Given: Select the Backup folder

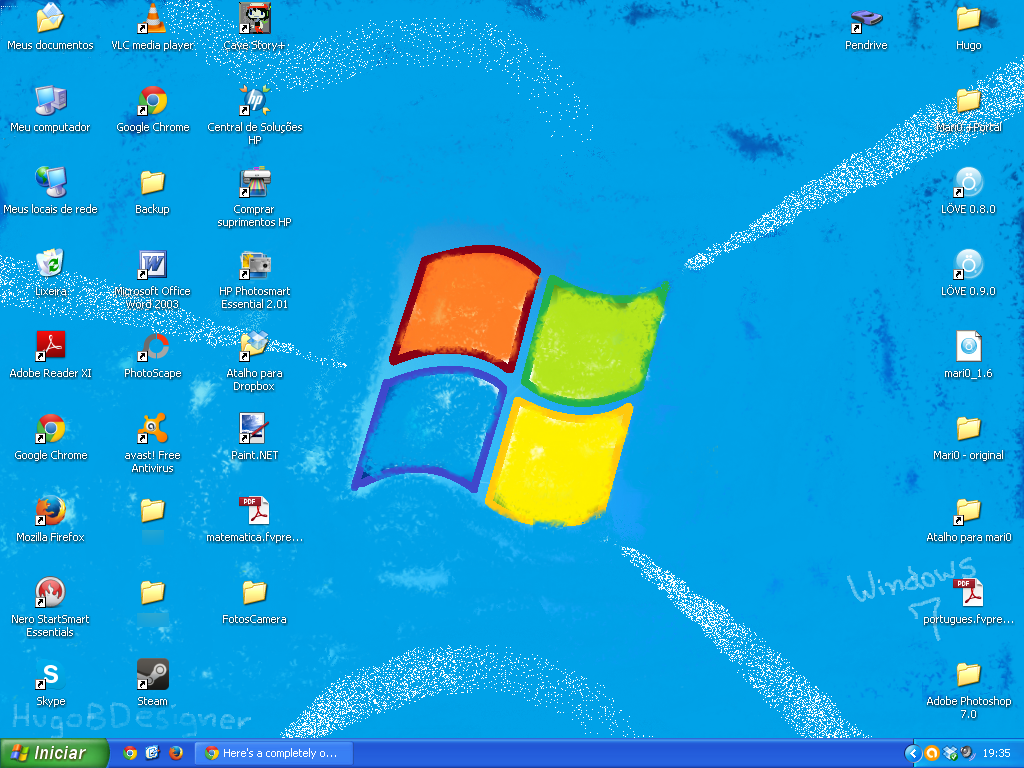Looking at the screenshot, I should (152, 183).
